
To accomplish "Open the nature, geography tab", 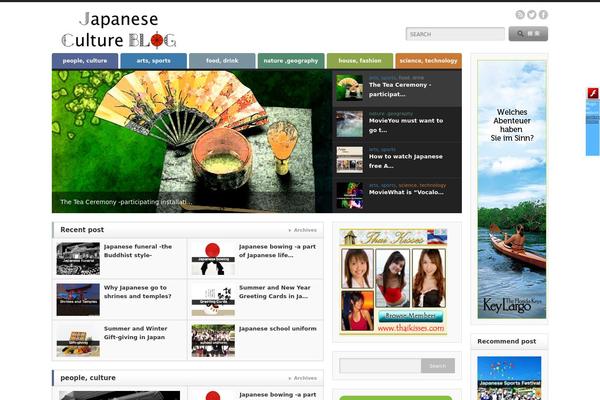I will click(x=291, y=61).
